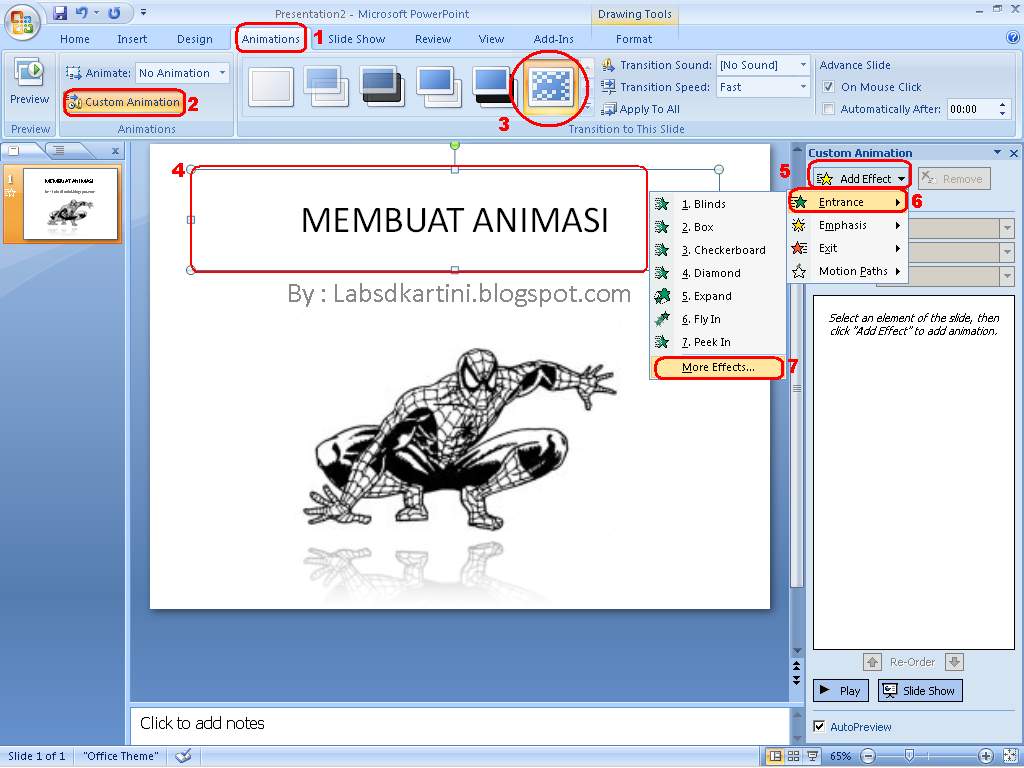This screenshot has width=1024, height=768.
Task: Zoom out with minus button
Action: (868, 756)
